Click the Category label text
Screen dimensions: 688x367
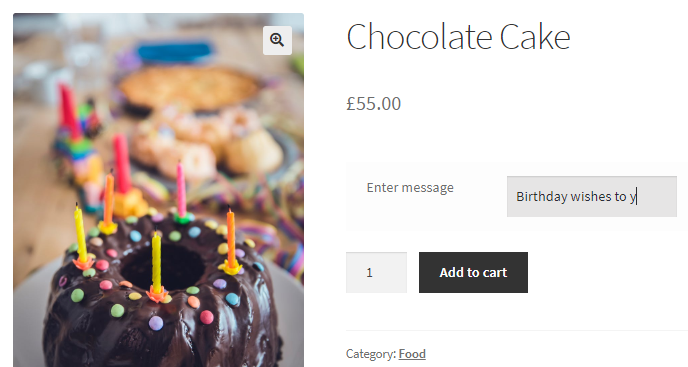point(371,354)
